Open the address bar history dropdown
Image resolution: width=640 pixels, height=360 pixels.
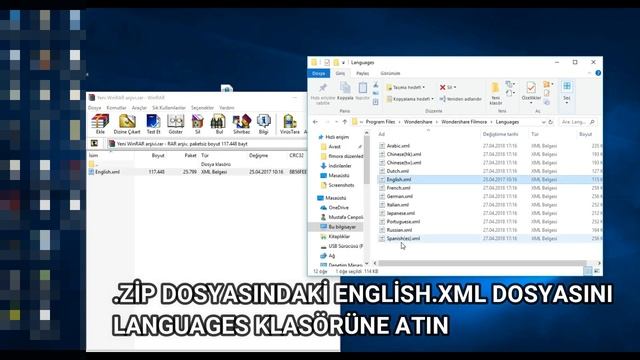click(x=543, y=122)
